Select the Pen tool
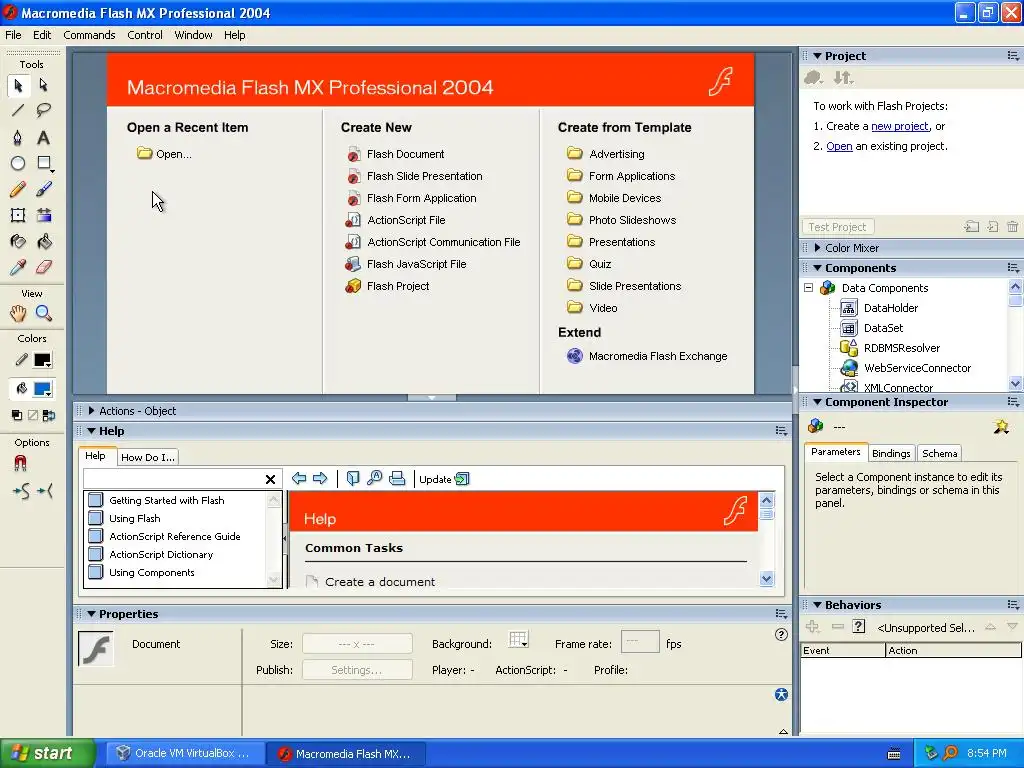Image resolution: width=1024 pixels, height=768 pixels. pyautogui.click(x=18, y=137)
